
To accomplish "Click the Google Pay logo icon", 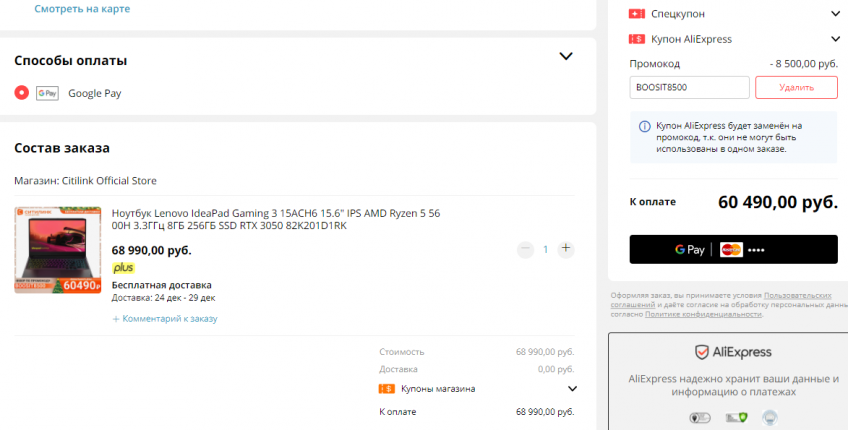I will tap(47, 93).
